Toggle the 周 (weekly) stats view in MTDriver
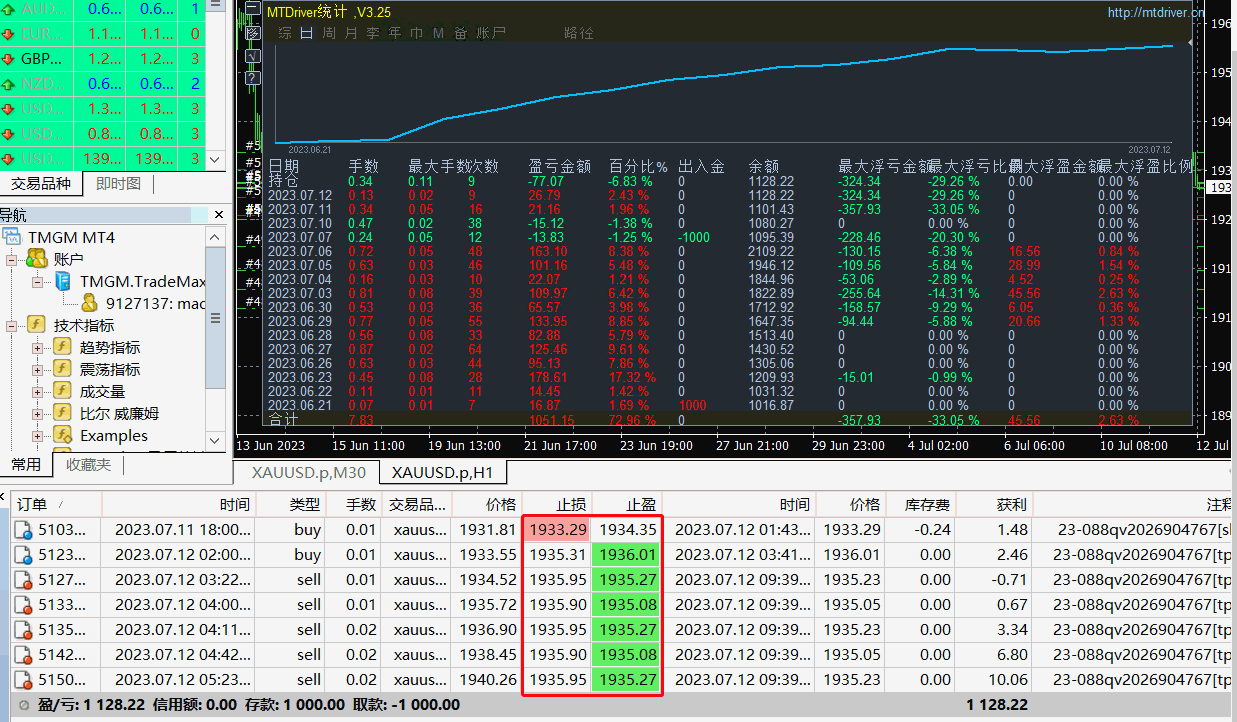This screenshot has width=1237, height=722. tap(328, 33)
